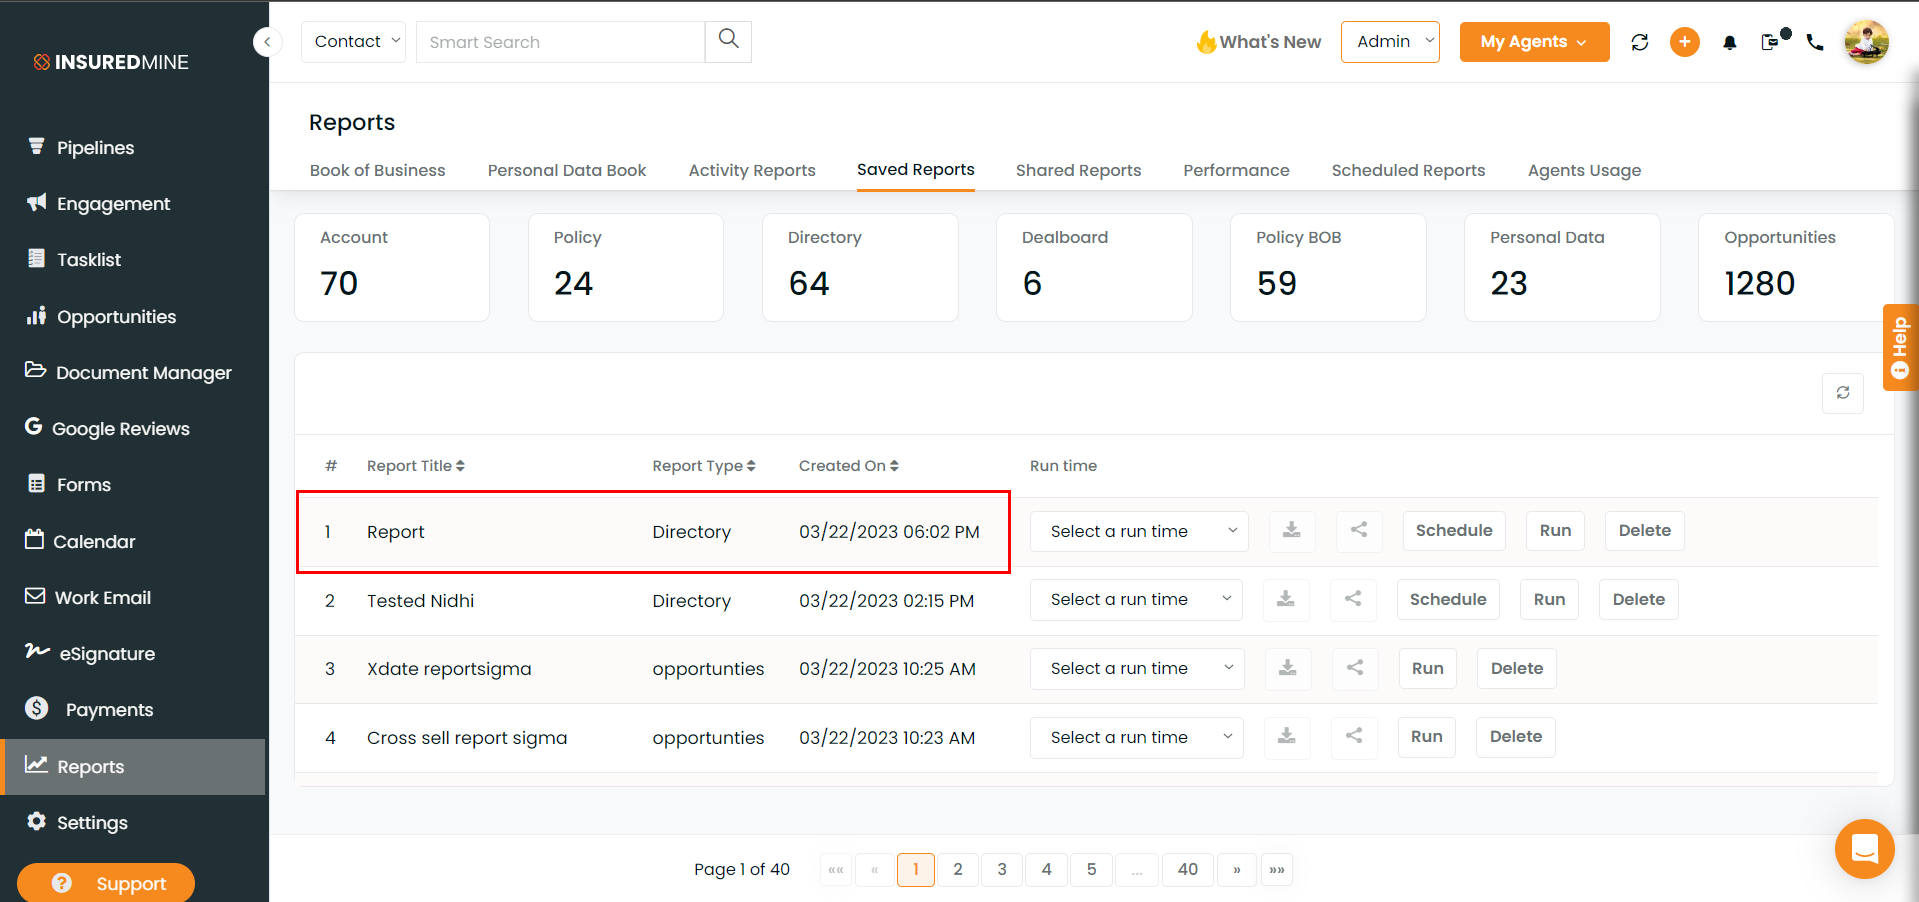
Task: Collapse the sidebar with the arrow button
Action: click(x=267, y=42)
